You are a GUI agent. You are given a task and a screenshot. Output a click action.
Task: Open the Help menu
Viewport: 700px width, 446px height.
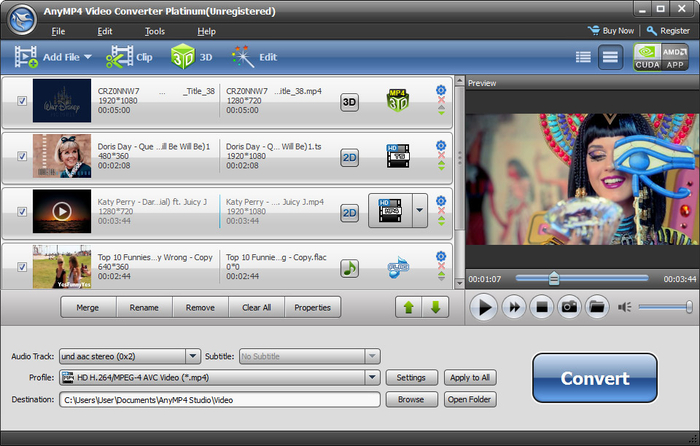click(206, 31)
